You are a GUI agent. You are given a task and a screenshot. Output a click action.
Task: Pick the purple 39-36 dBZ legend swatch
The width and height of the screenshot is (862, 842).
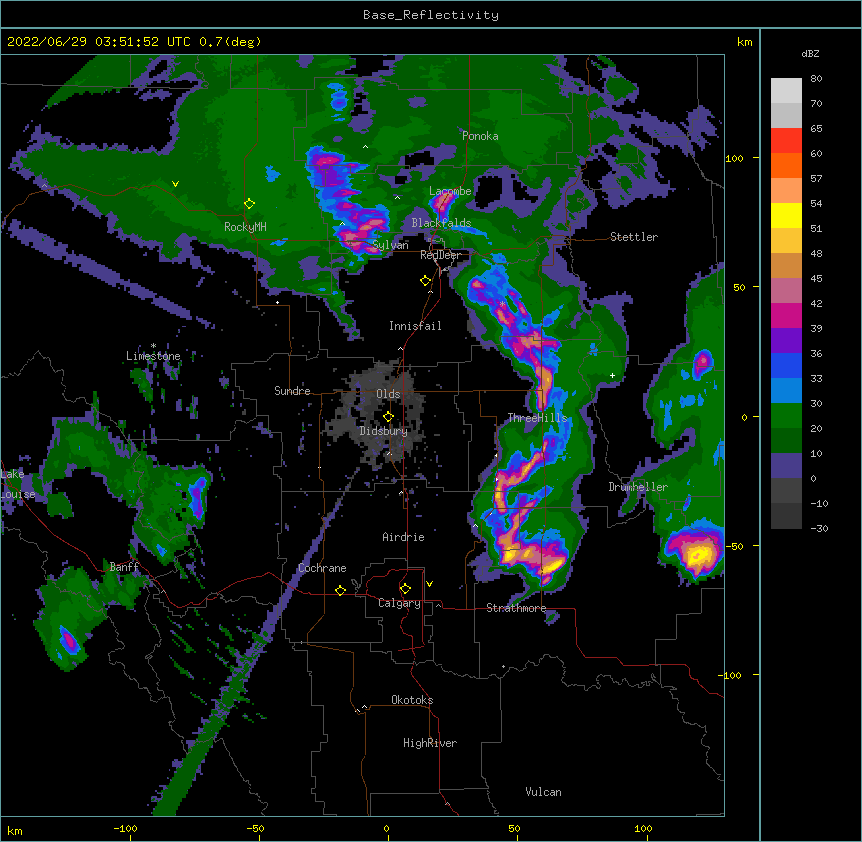pos(786,340)
